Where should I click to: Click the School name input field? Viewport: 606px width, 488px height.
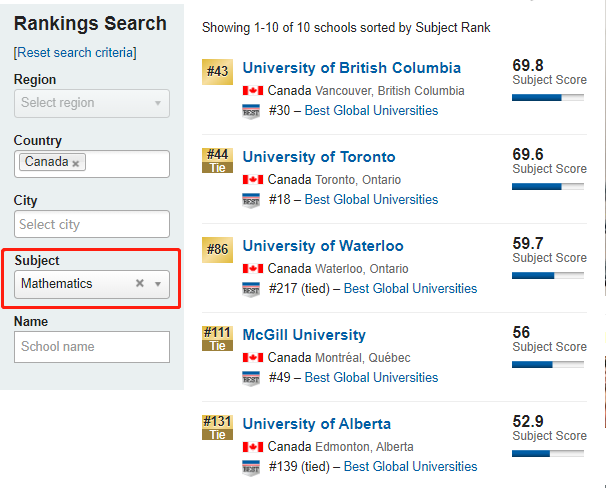(x=92, y=347)
